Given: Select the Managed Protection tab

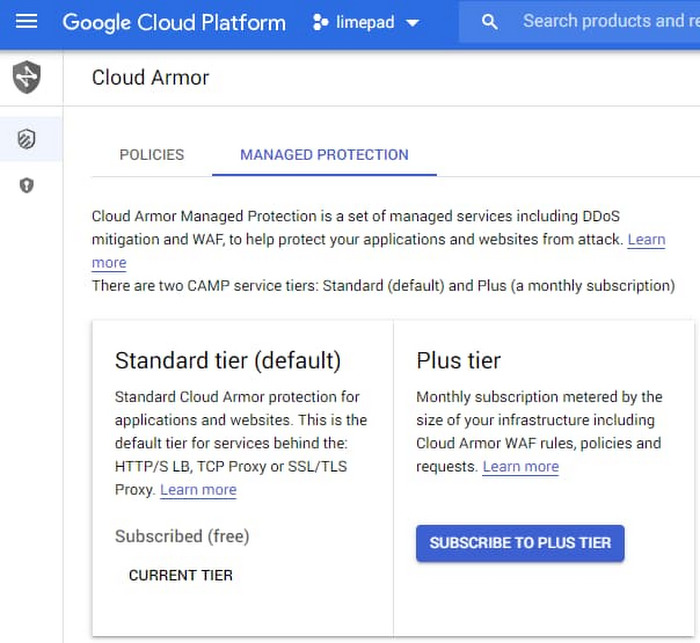Looking at the screenshot, I should 324,155.
